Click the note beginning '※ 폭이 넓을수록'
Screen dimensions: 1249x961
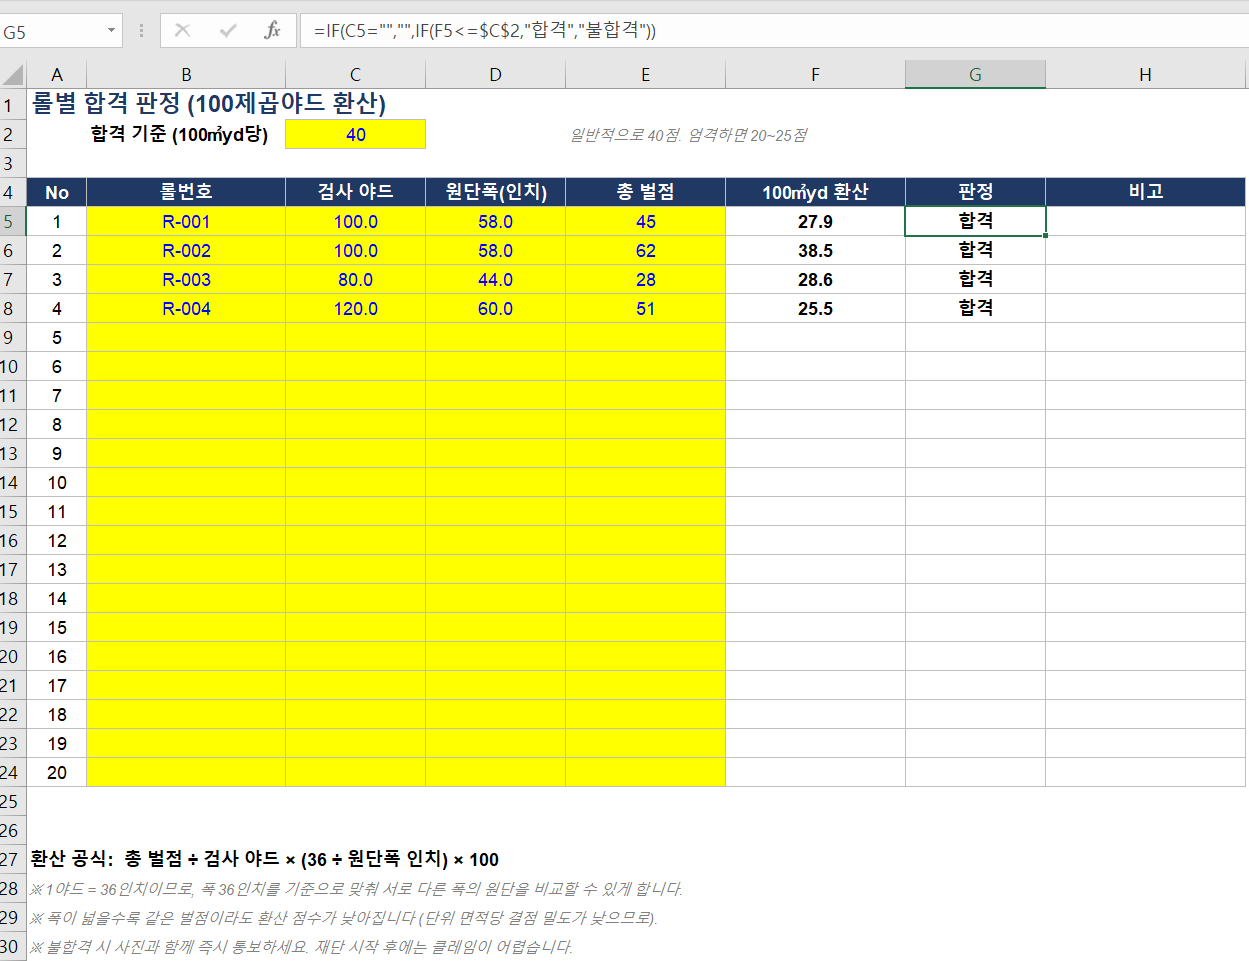pos(343,918)
